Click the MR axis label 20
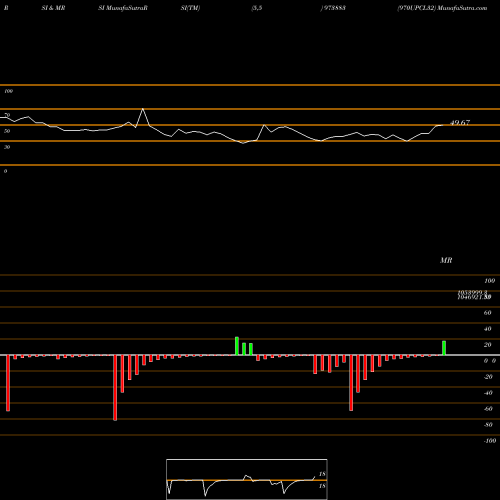This screenshot has width=500, height=500. tap(487, 345)
